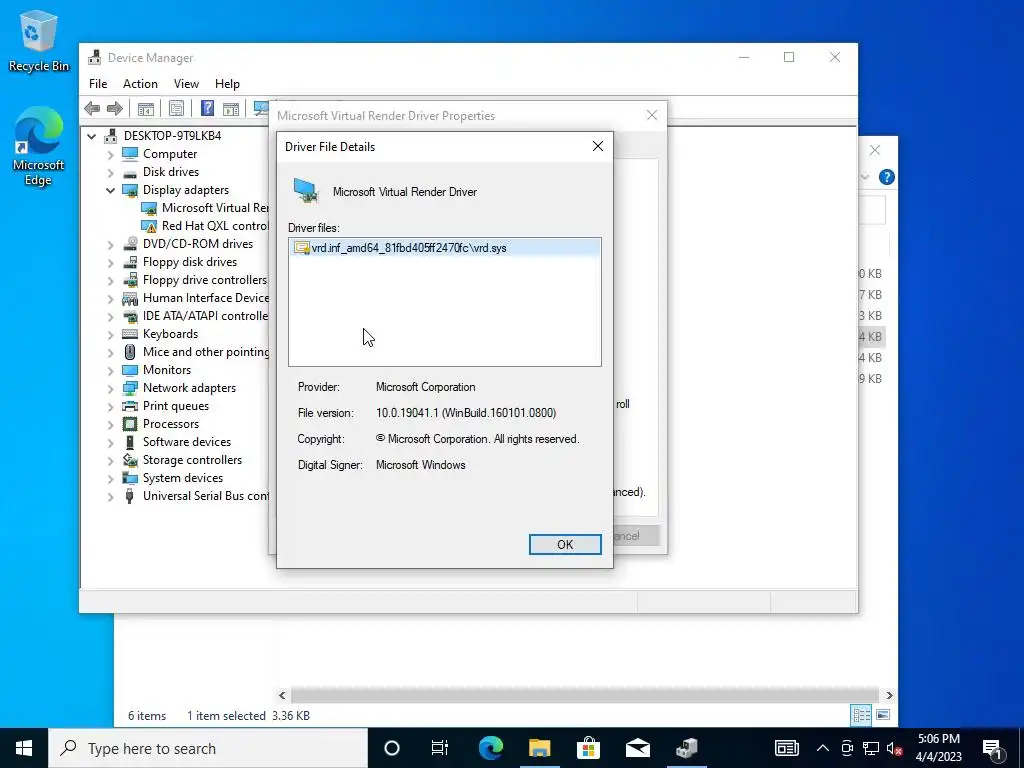Click the Mice and other pointing devices icon
1024x768 pixels.
click(x=130, y=352)
